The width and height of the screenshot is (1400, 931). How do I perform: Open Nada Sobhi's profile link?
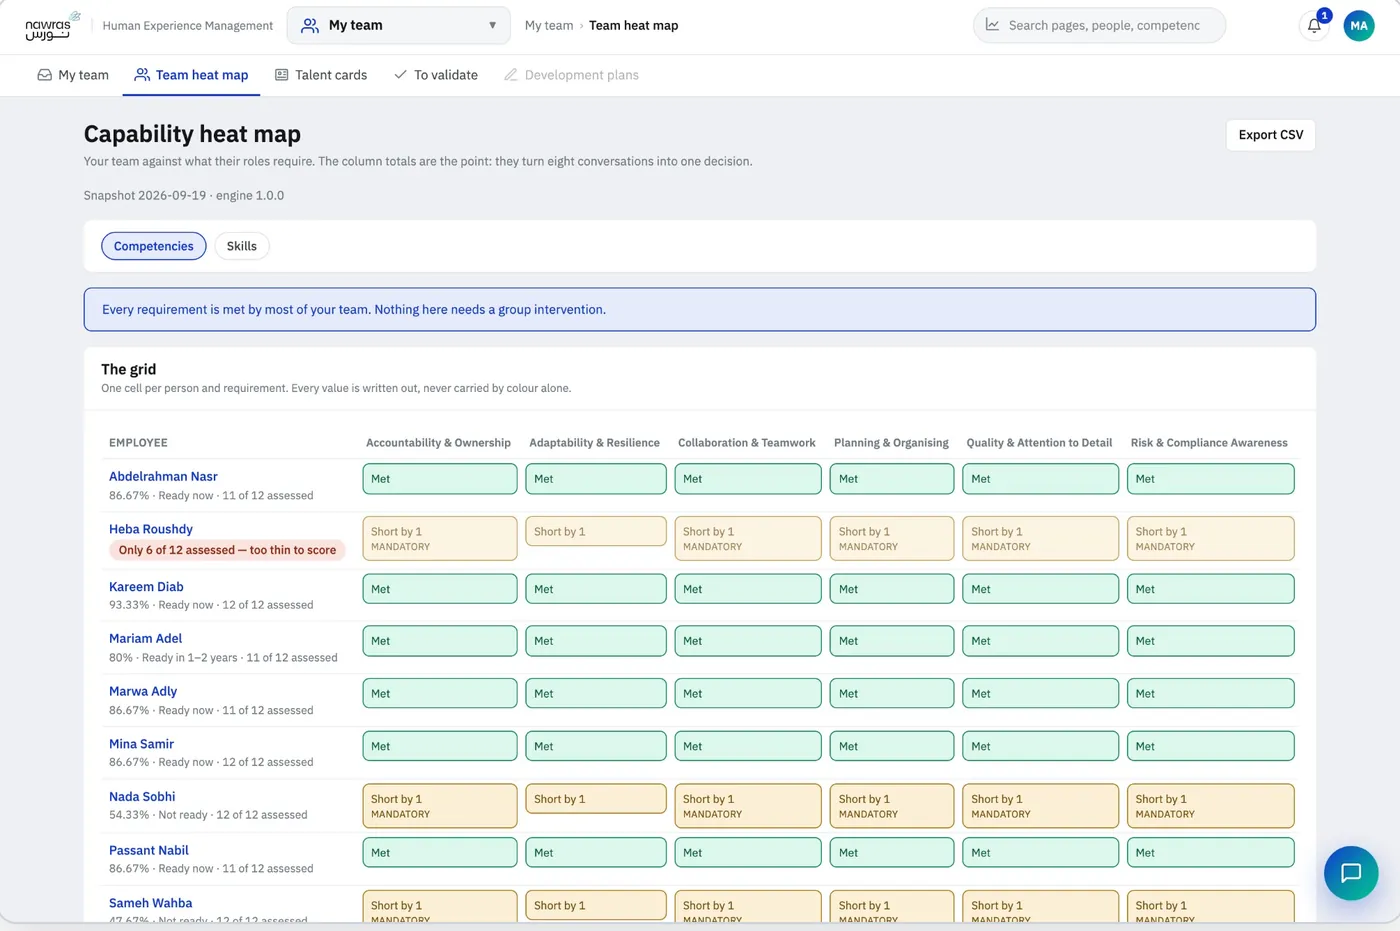click(x=142, y=797)
